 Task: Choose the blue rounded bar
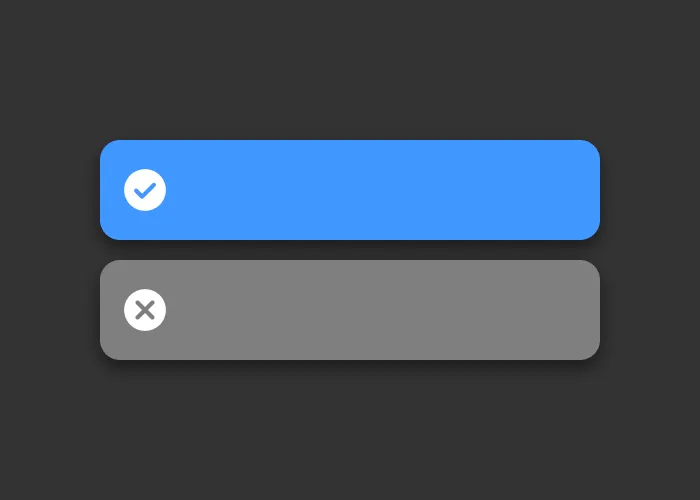click(x=350, y=190)
